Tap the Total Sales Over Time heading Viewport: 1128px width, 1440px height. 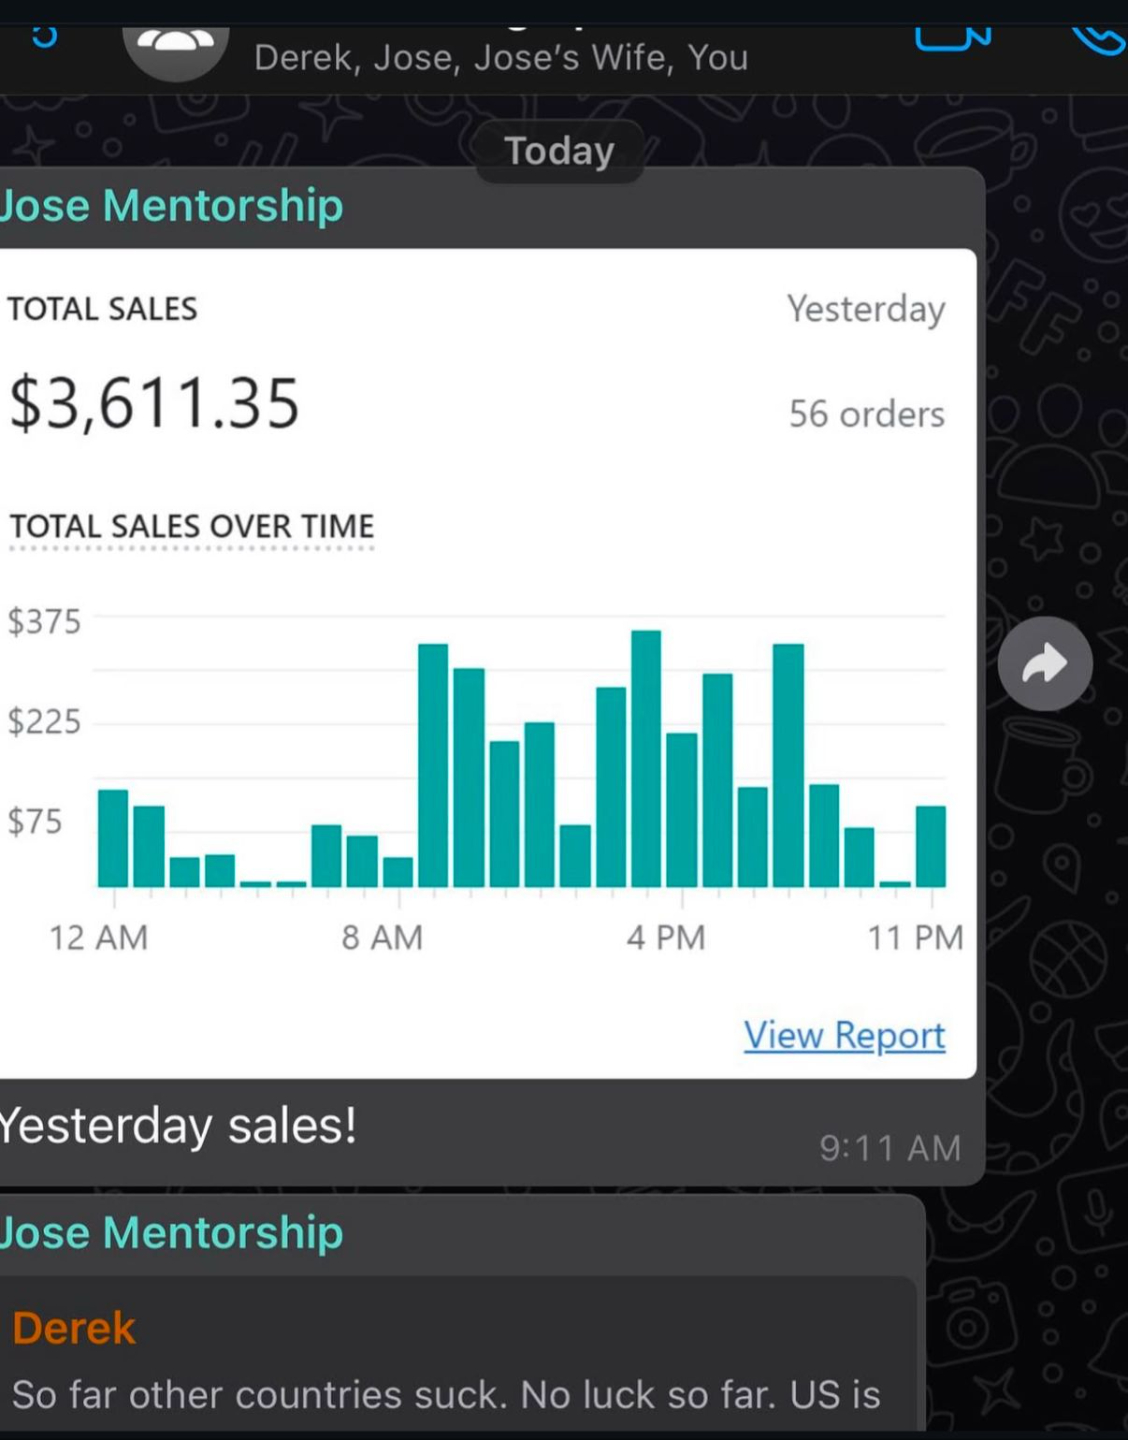click(x=192, y=526)
